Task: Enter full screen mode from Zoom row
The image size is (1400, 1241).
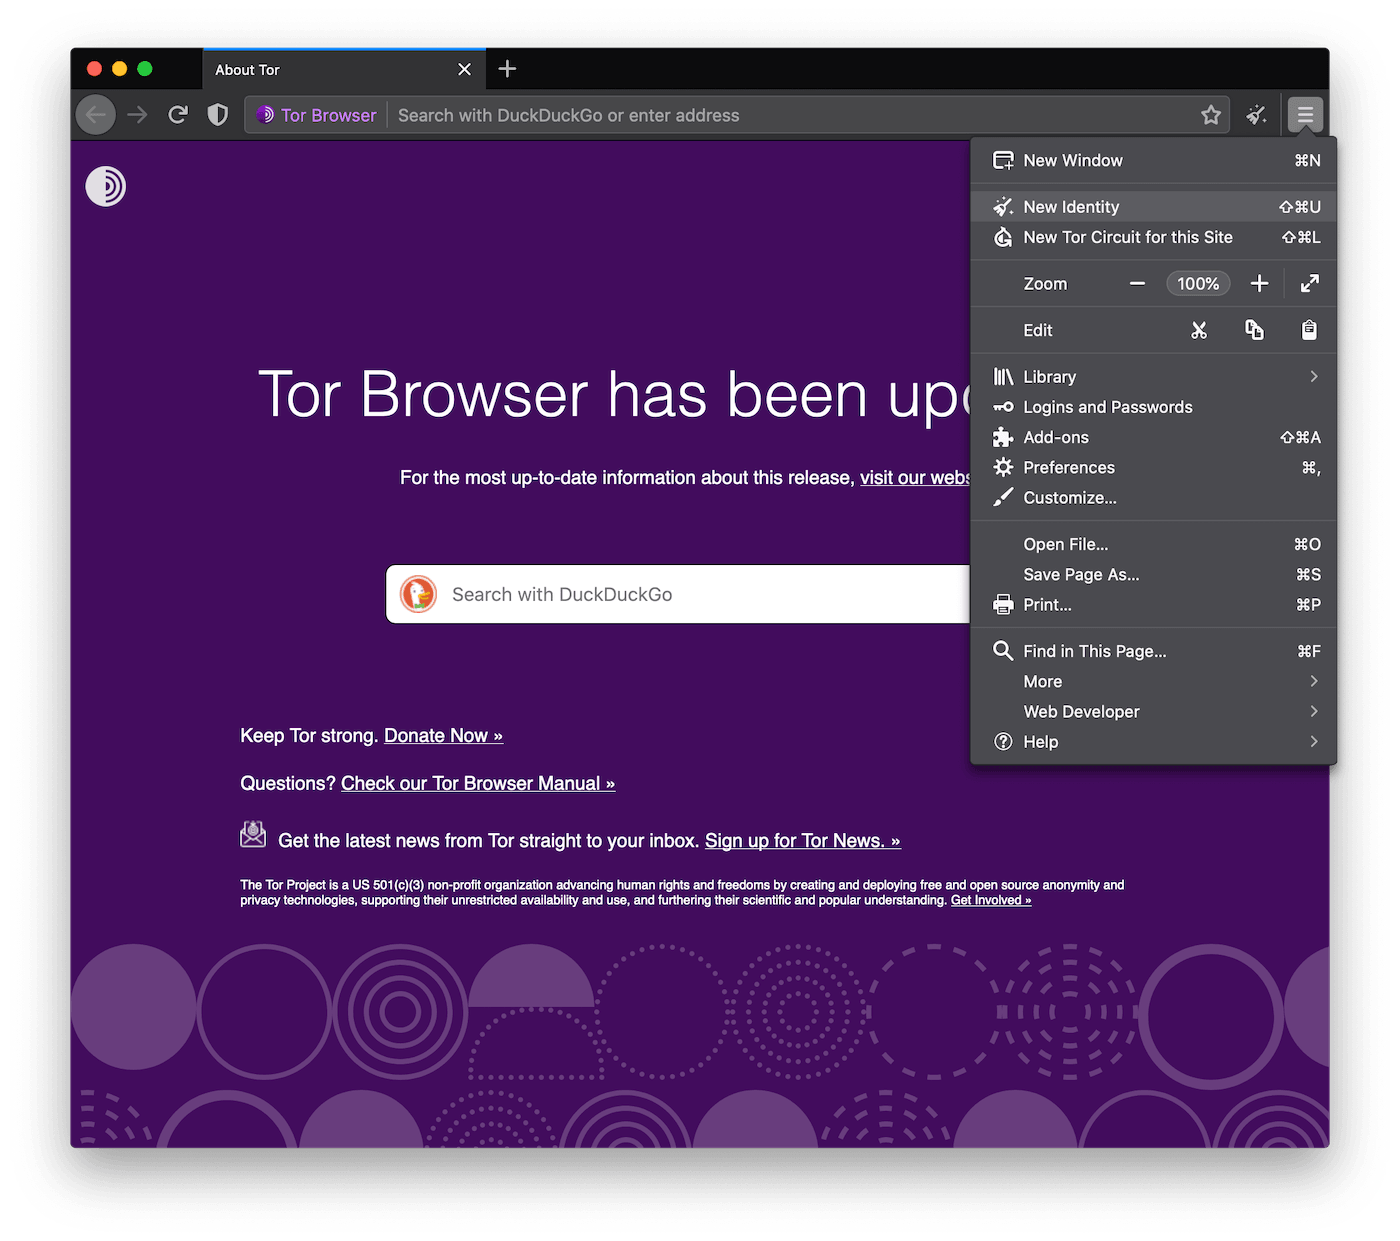Action: [1309, 284]
